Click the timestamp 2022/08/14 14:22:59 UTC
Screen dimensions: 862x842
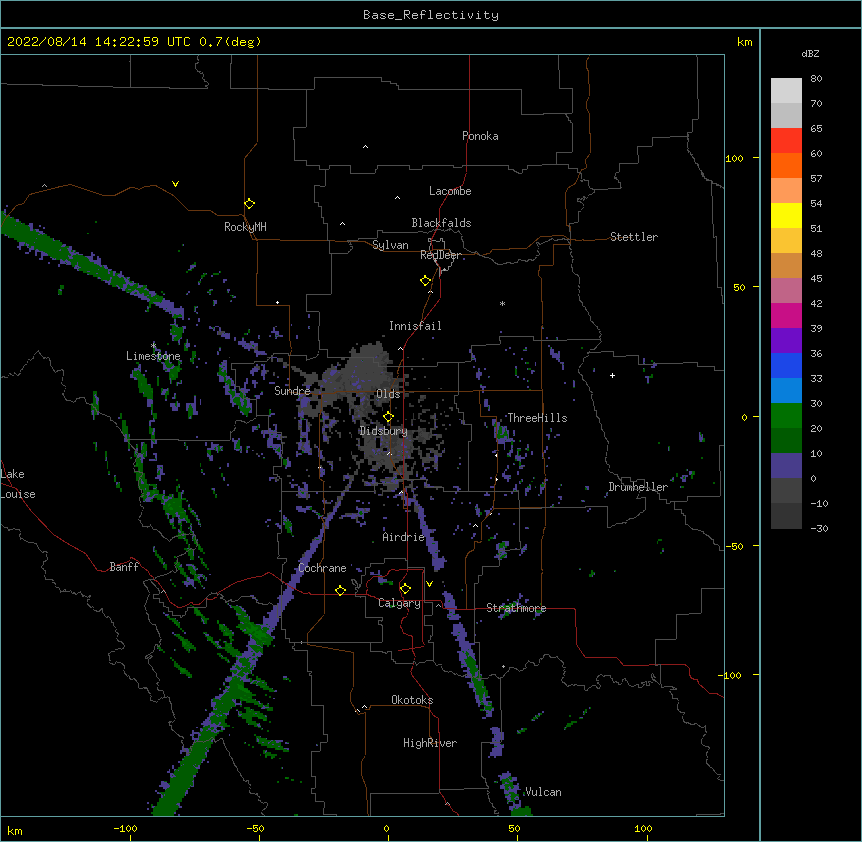point(99,42)
